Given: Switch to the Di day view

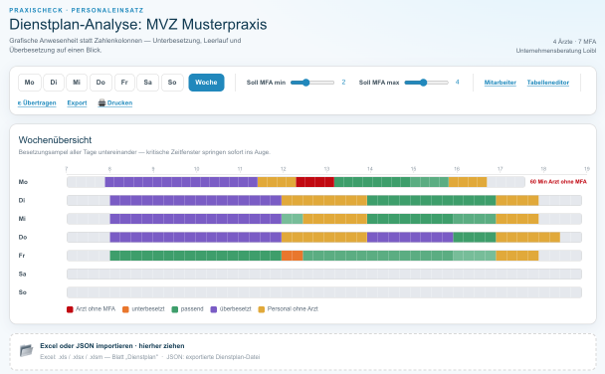Looking at the screenshot, I should point(54,83).
